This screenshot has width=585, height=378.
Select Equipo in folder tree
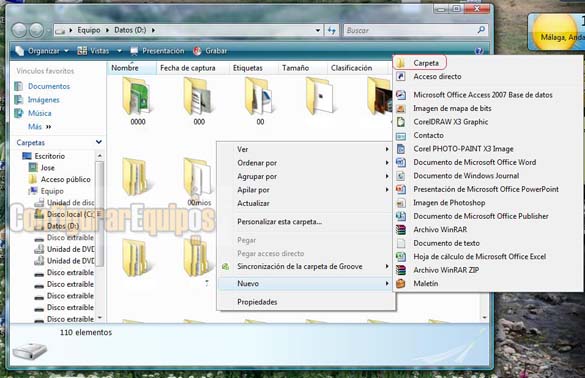[x=52, y=191]
